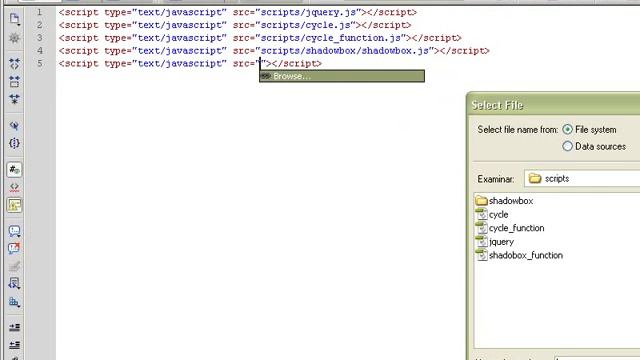Click the Outdent Code icon

coord(14,345)
